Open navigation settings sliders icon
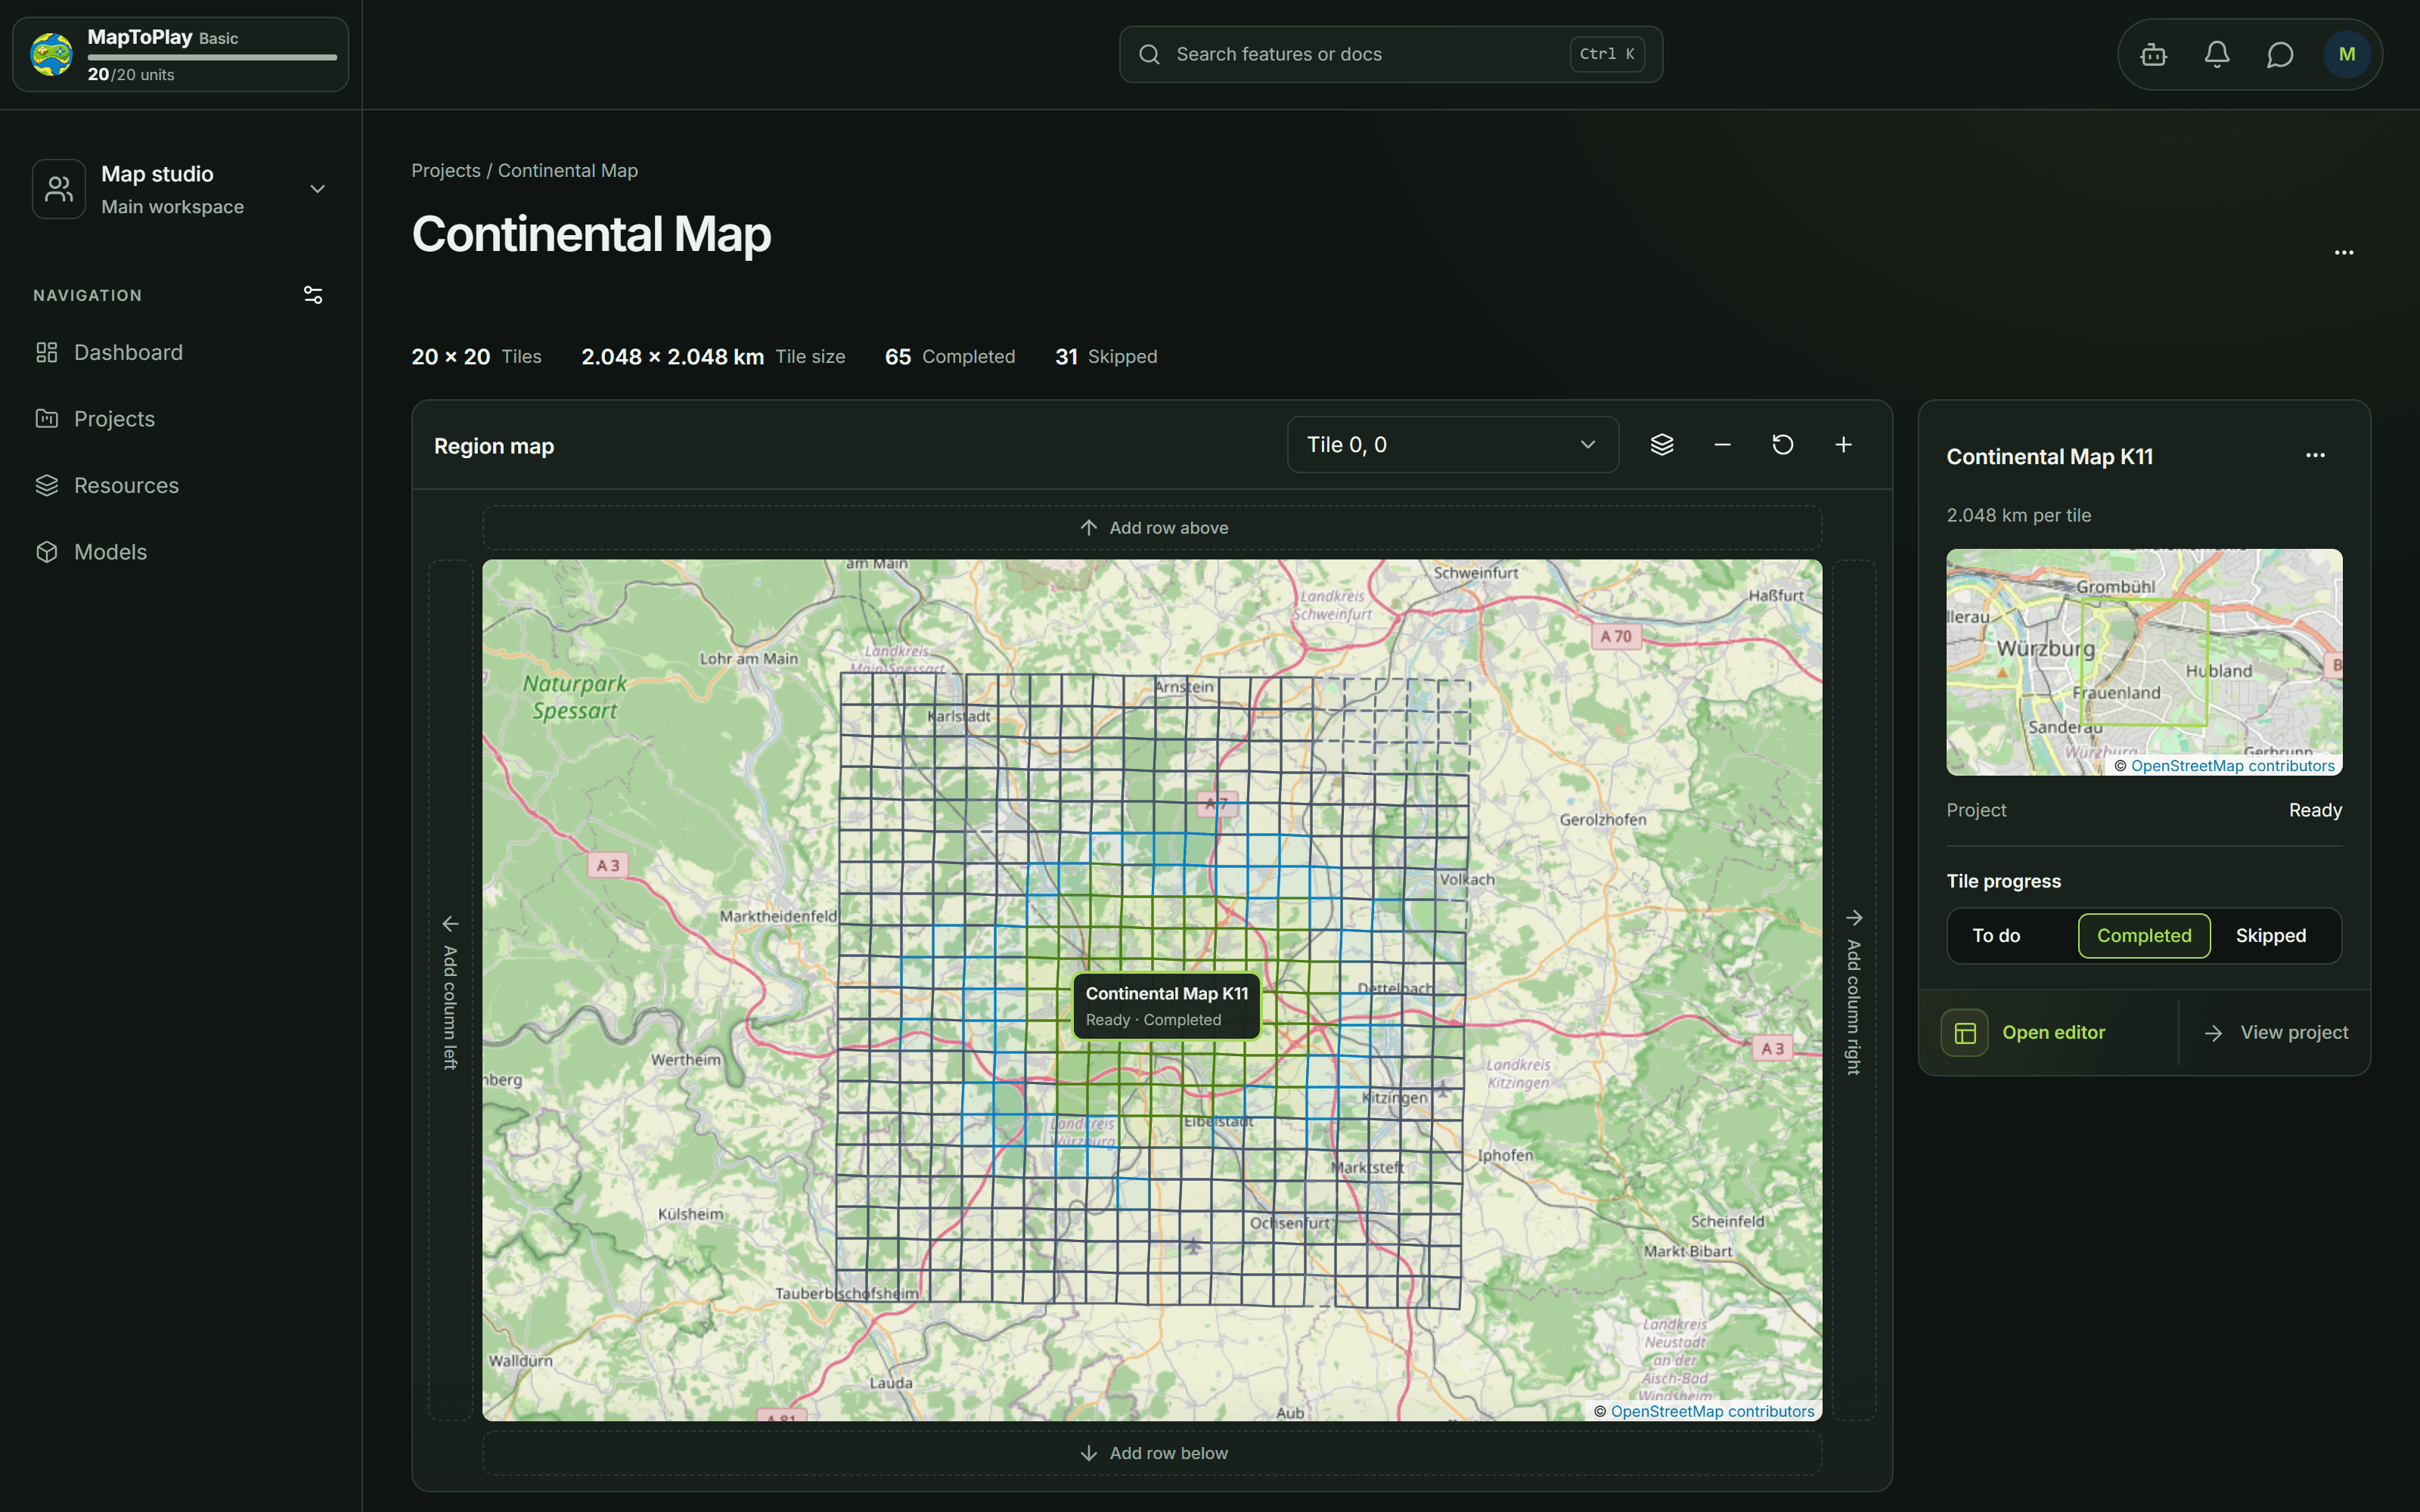Screen dimensions: 2420x1512 tap(313, 295)
